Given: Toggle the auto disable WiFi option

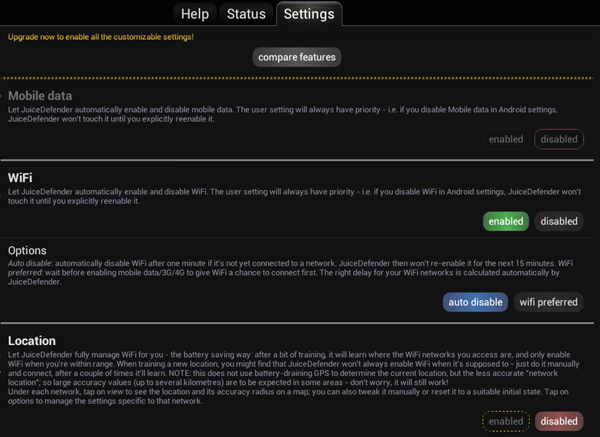Looking at the screenshot, I should [475, 302].
